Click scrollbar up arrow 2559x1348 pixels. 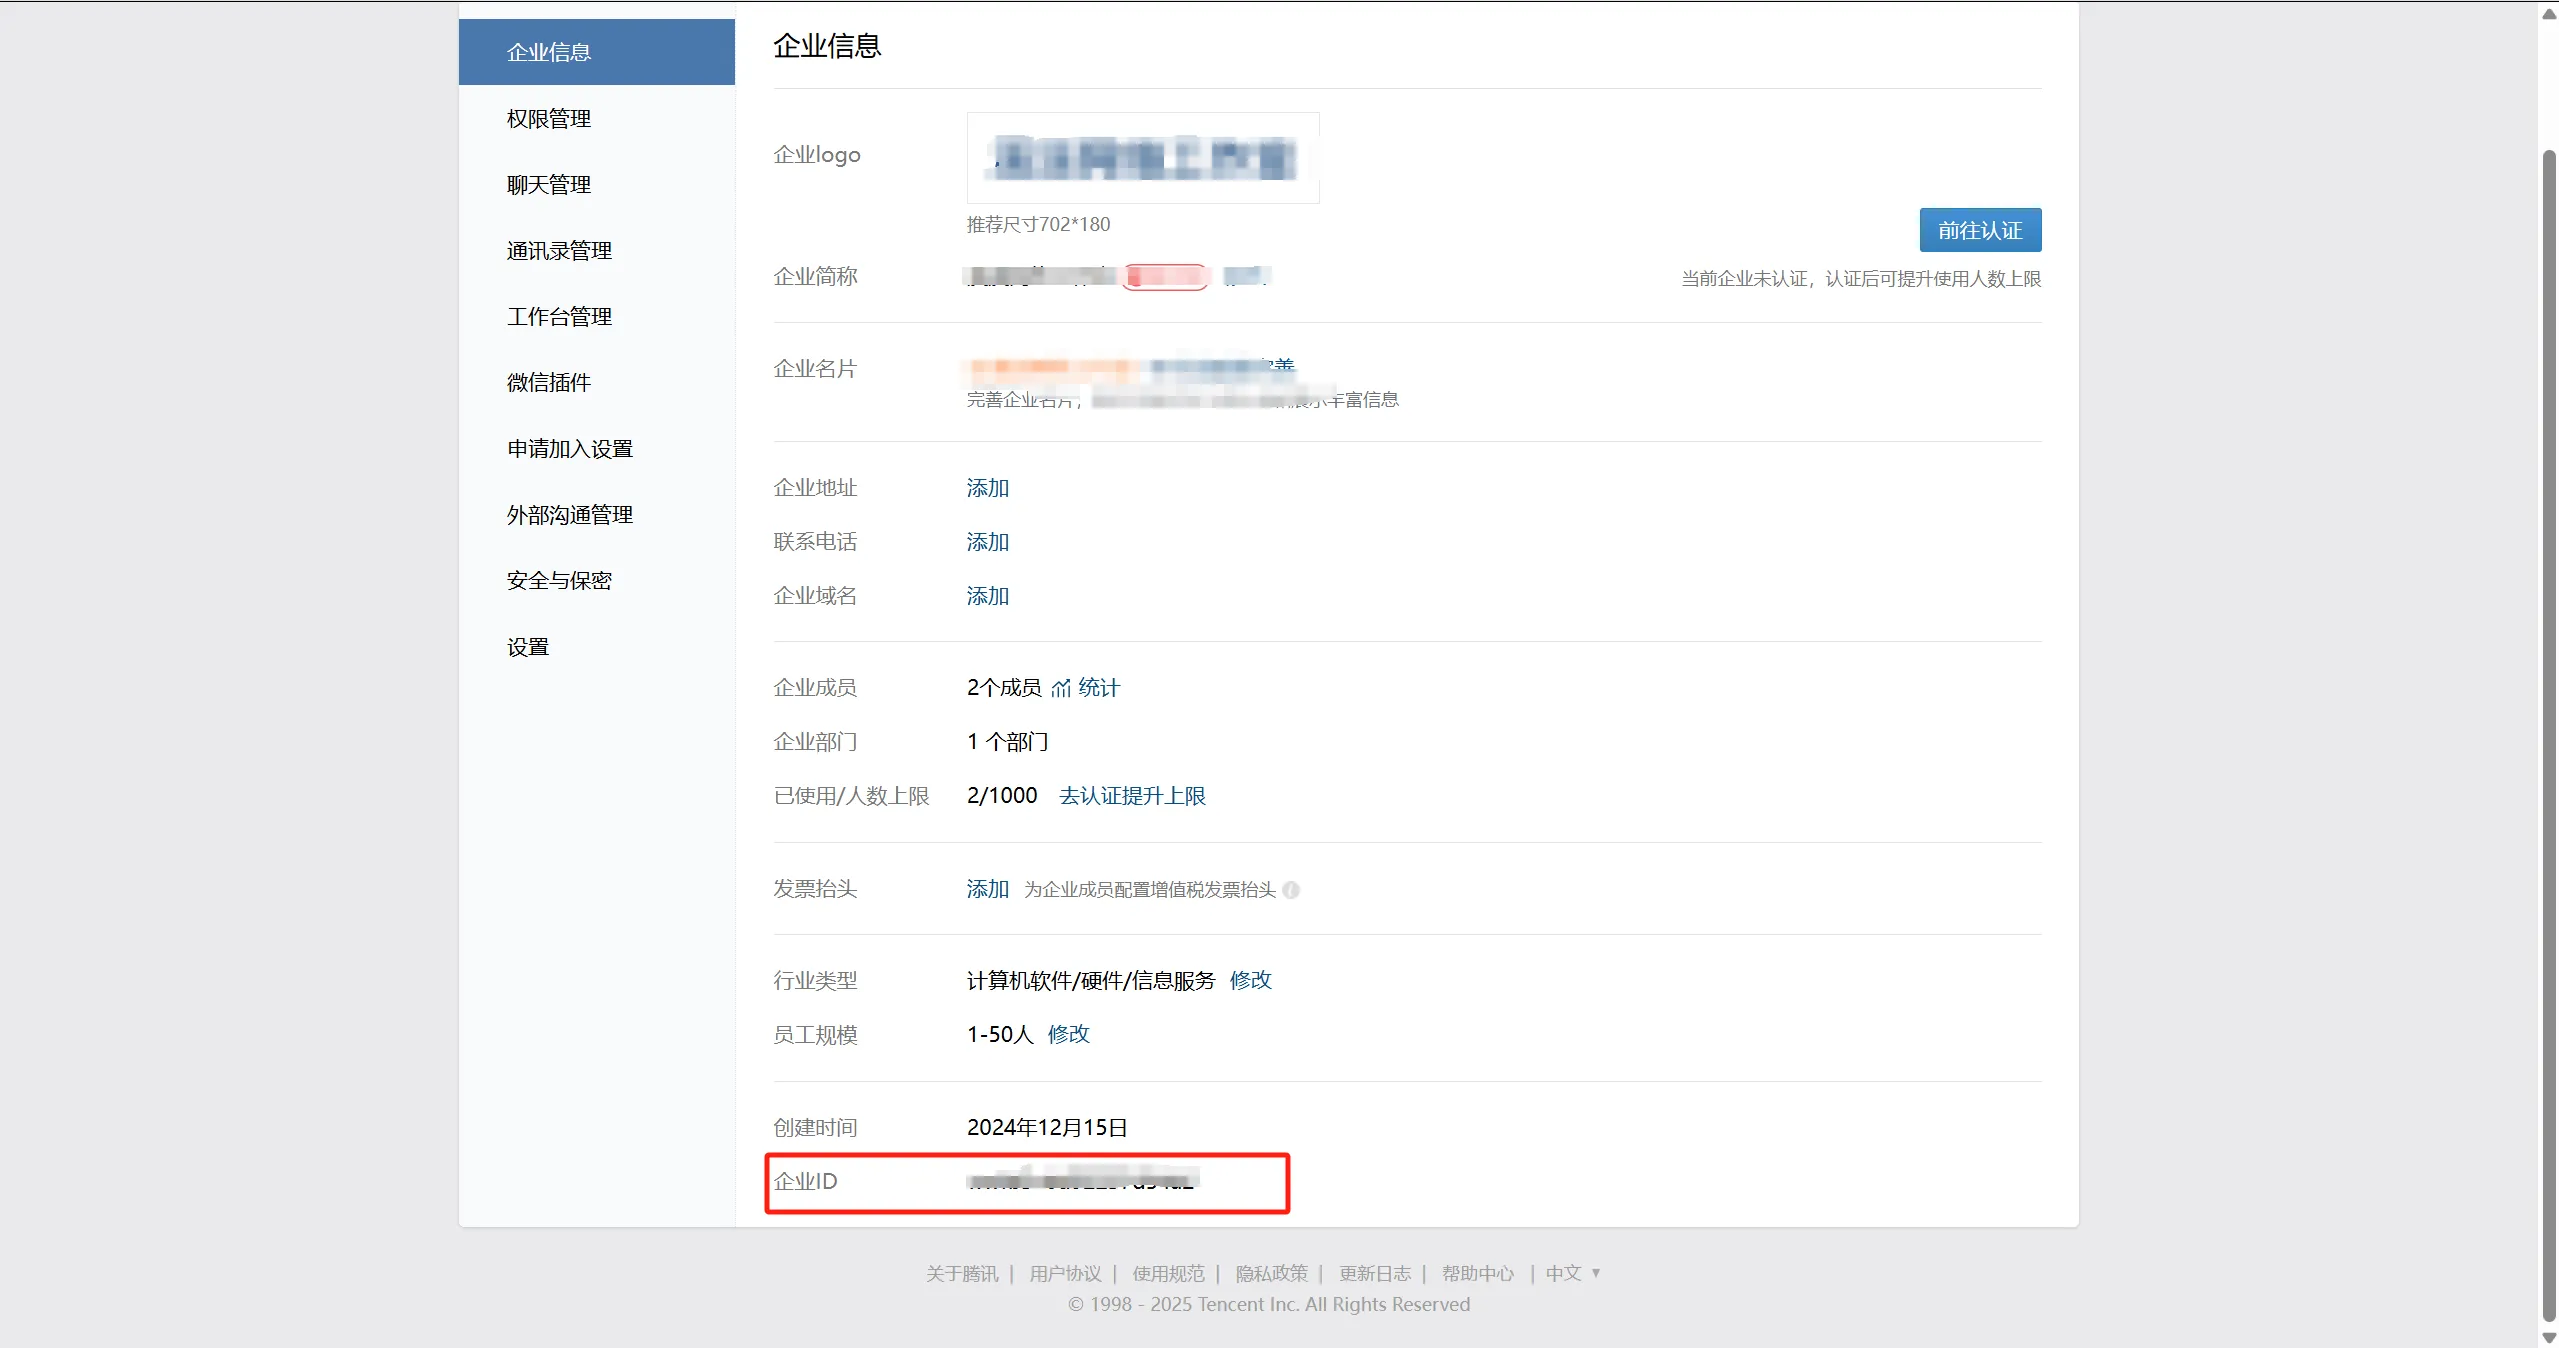coord(2549,14)
